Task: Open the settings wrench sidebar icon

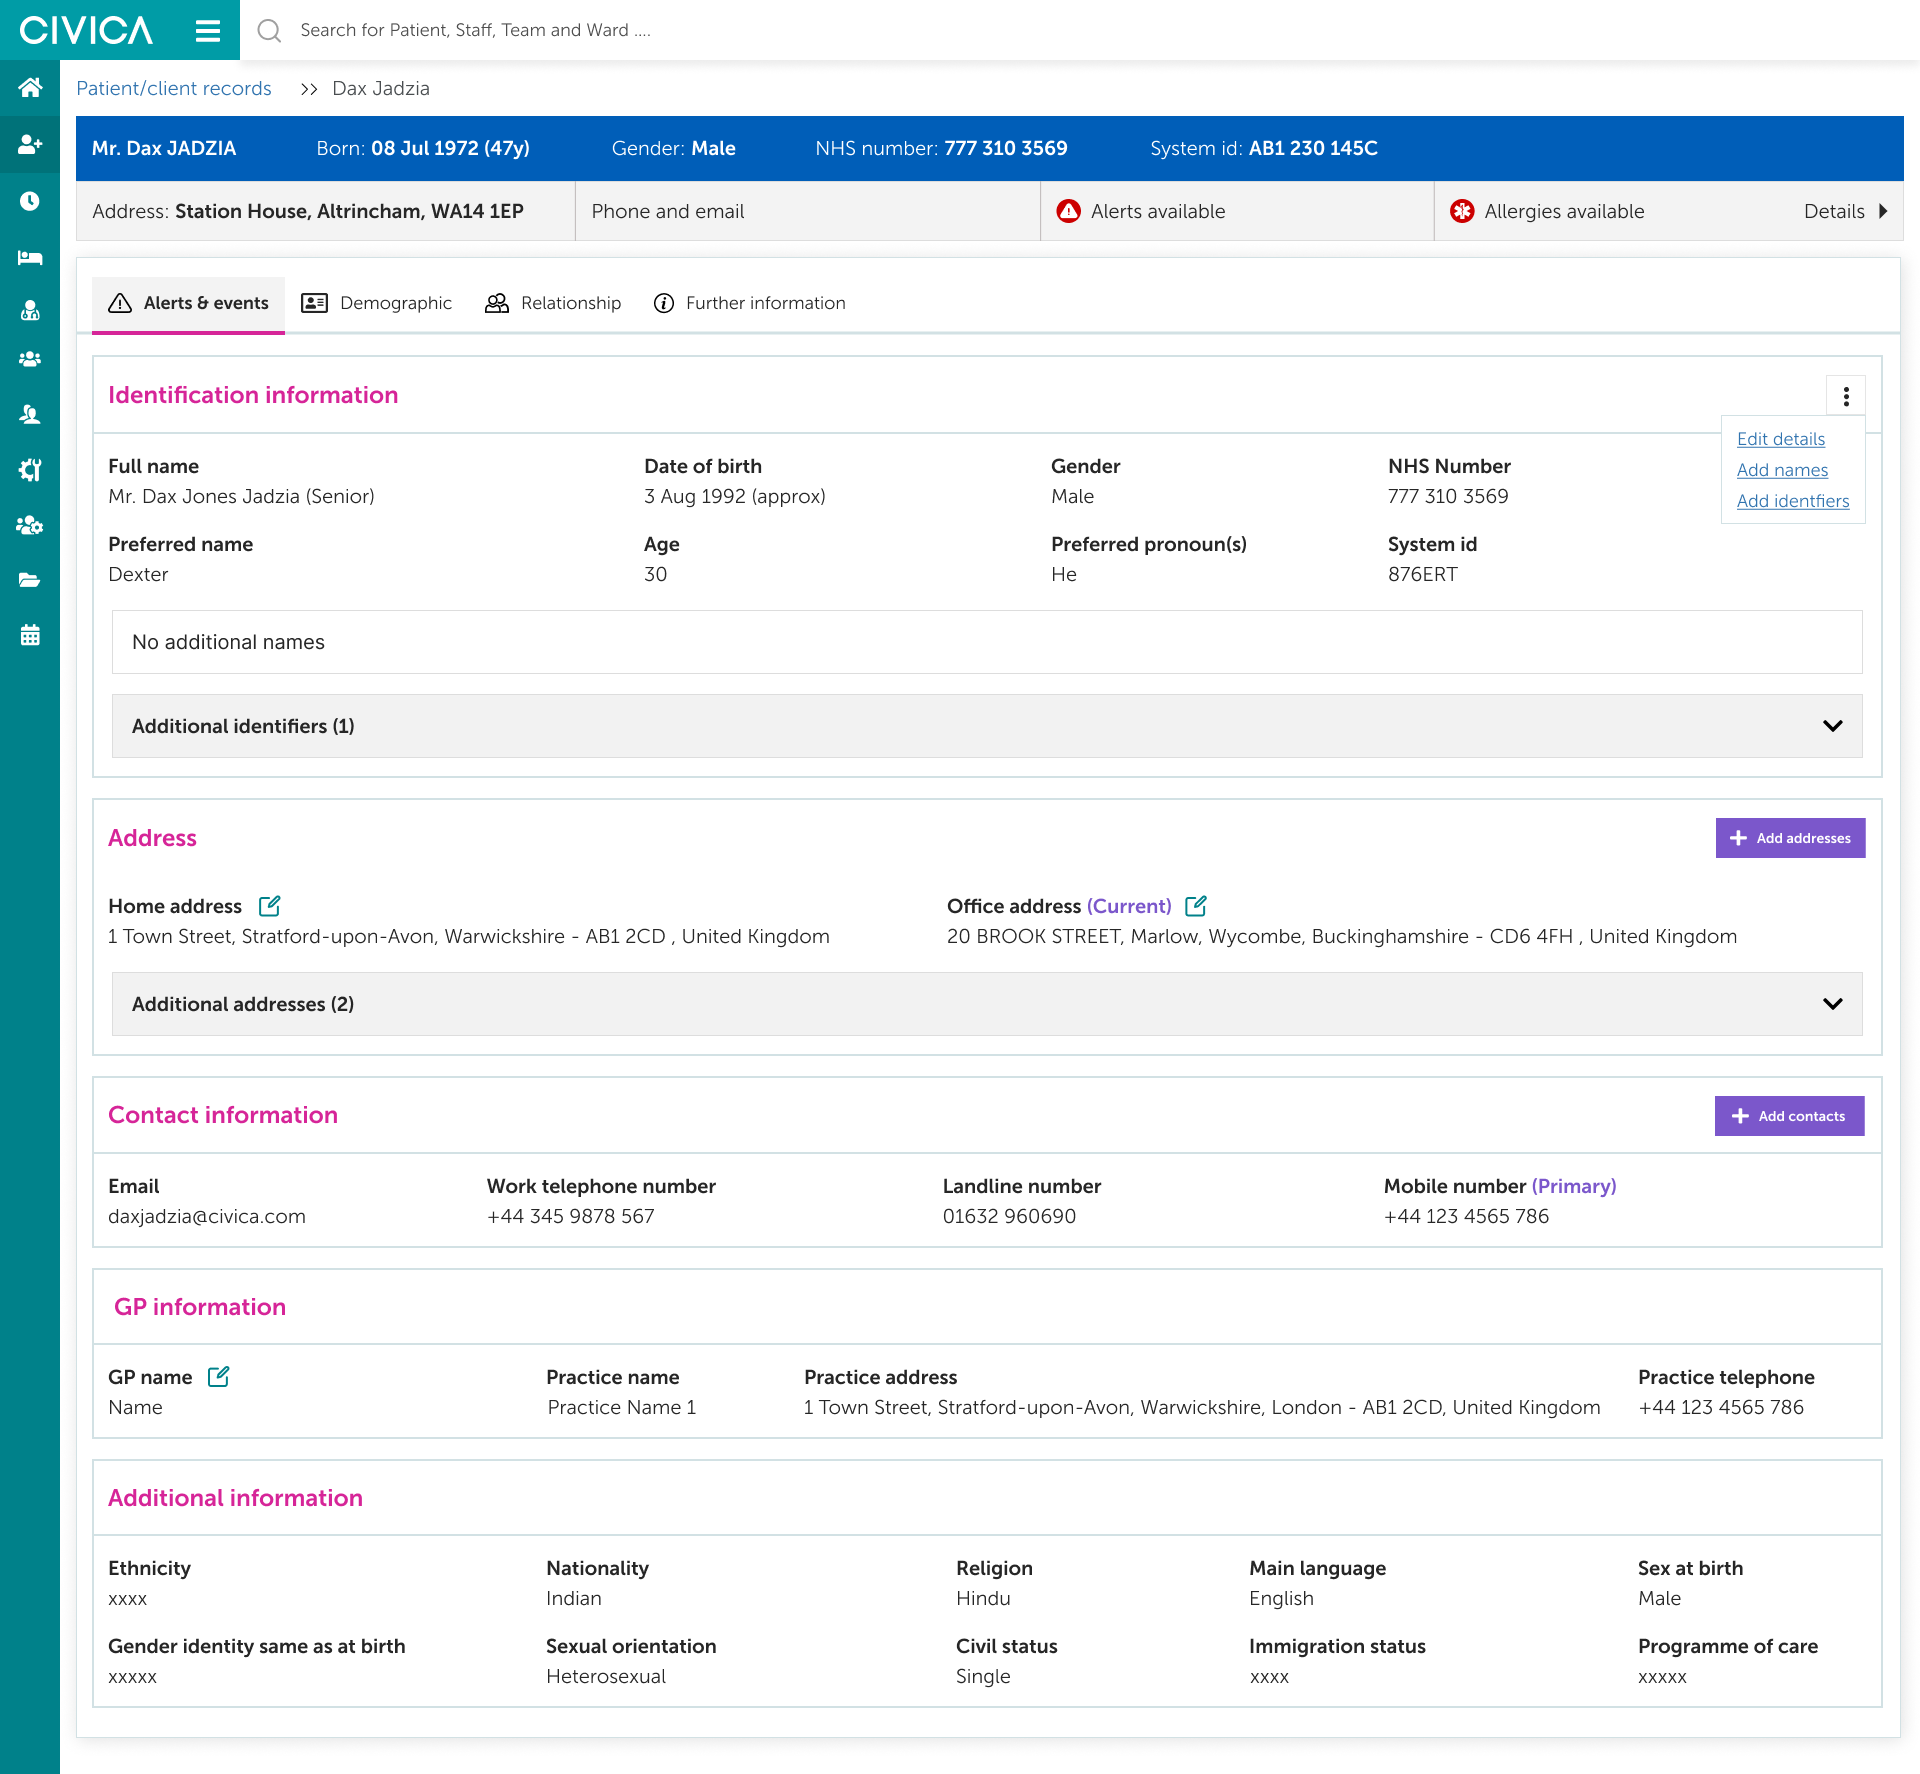Action: [x=30, y=469]
